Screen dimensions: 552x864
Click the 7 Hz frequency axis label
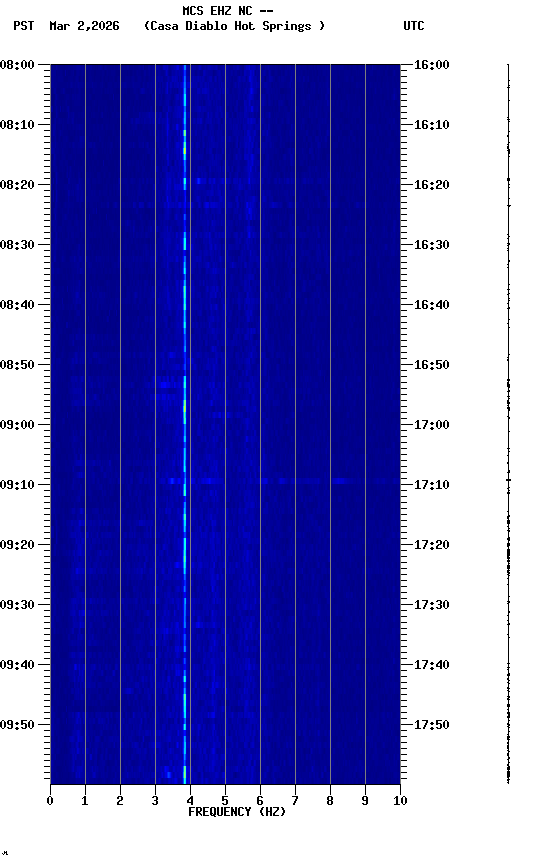point(295,801)
